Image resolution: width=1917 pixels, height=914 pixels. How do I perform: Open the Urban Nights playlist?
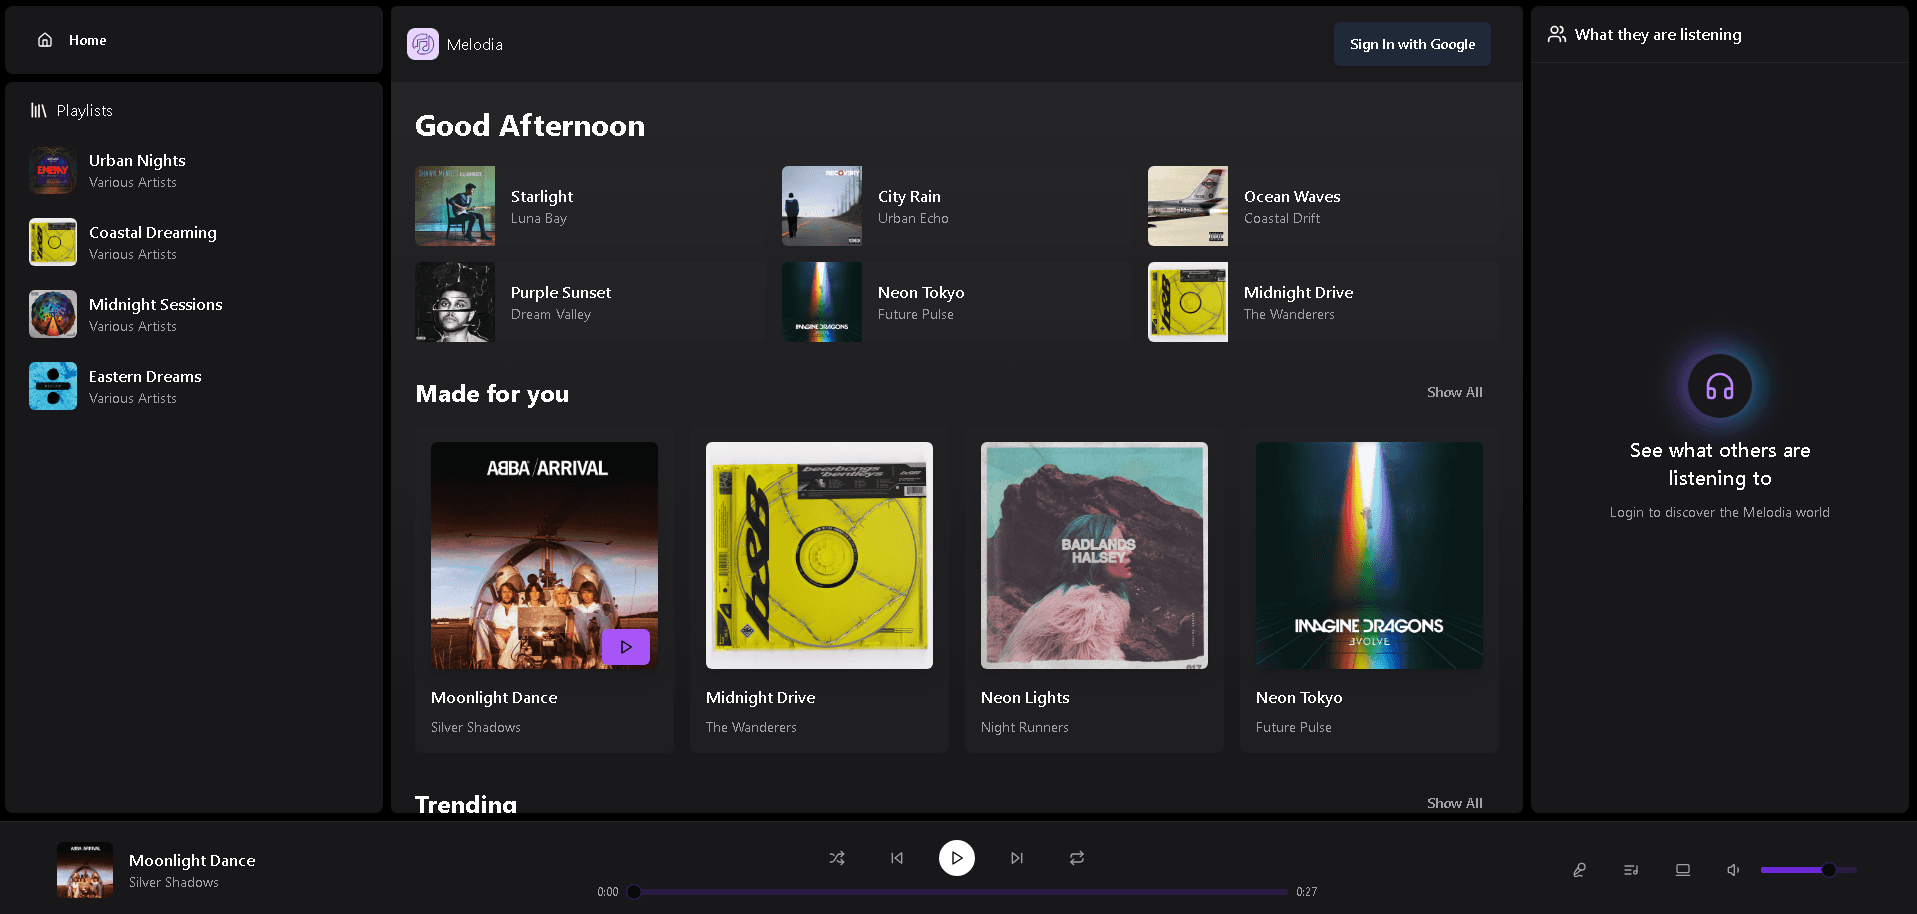point(194,170)
